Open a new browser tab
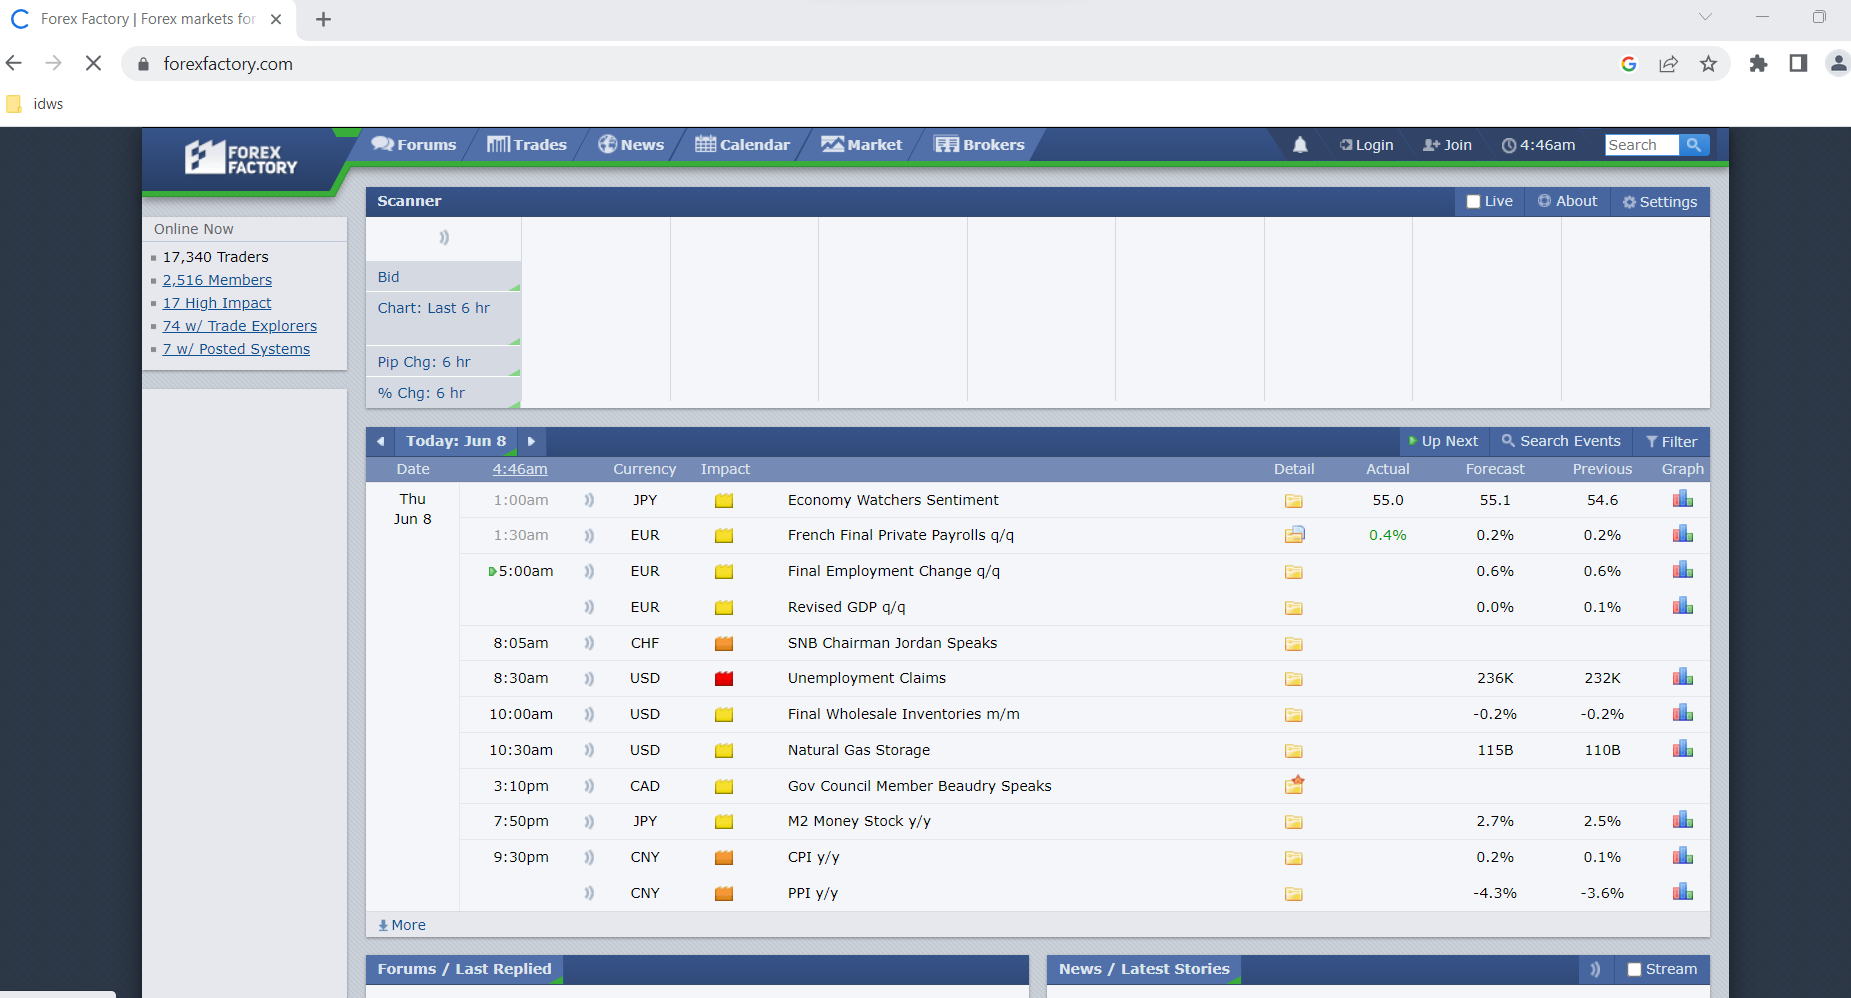 coord(323,19)
